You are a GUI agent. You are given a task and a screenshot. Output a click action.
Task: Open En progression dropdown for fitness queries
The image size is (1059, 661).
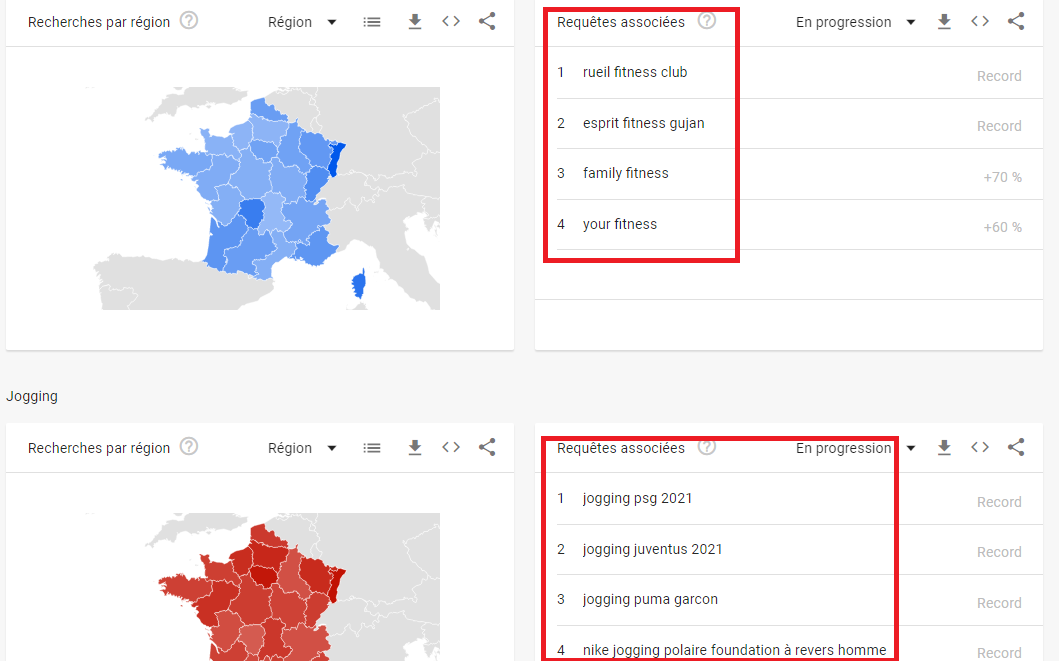[855, 22]
